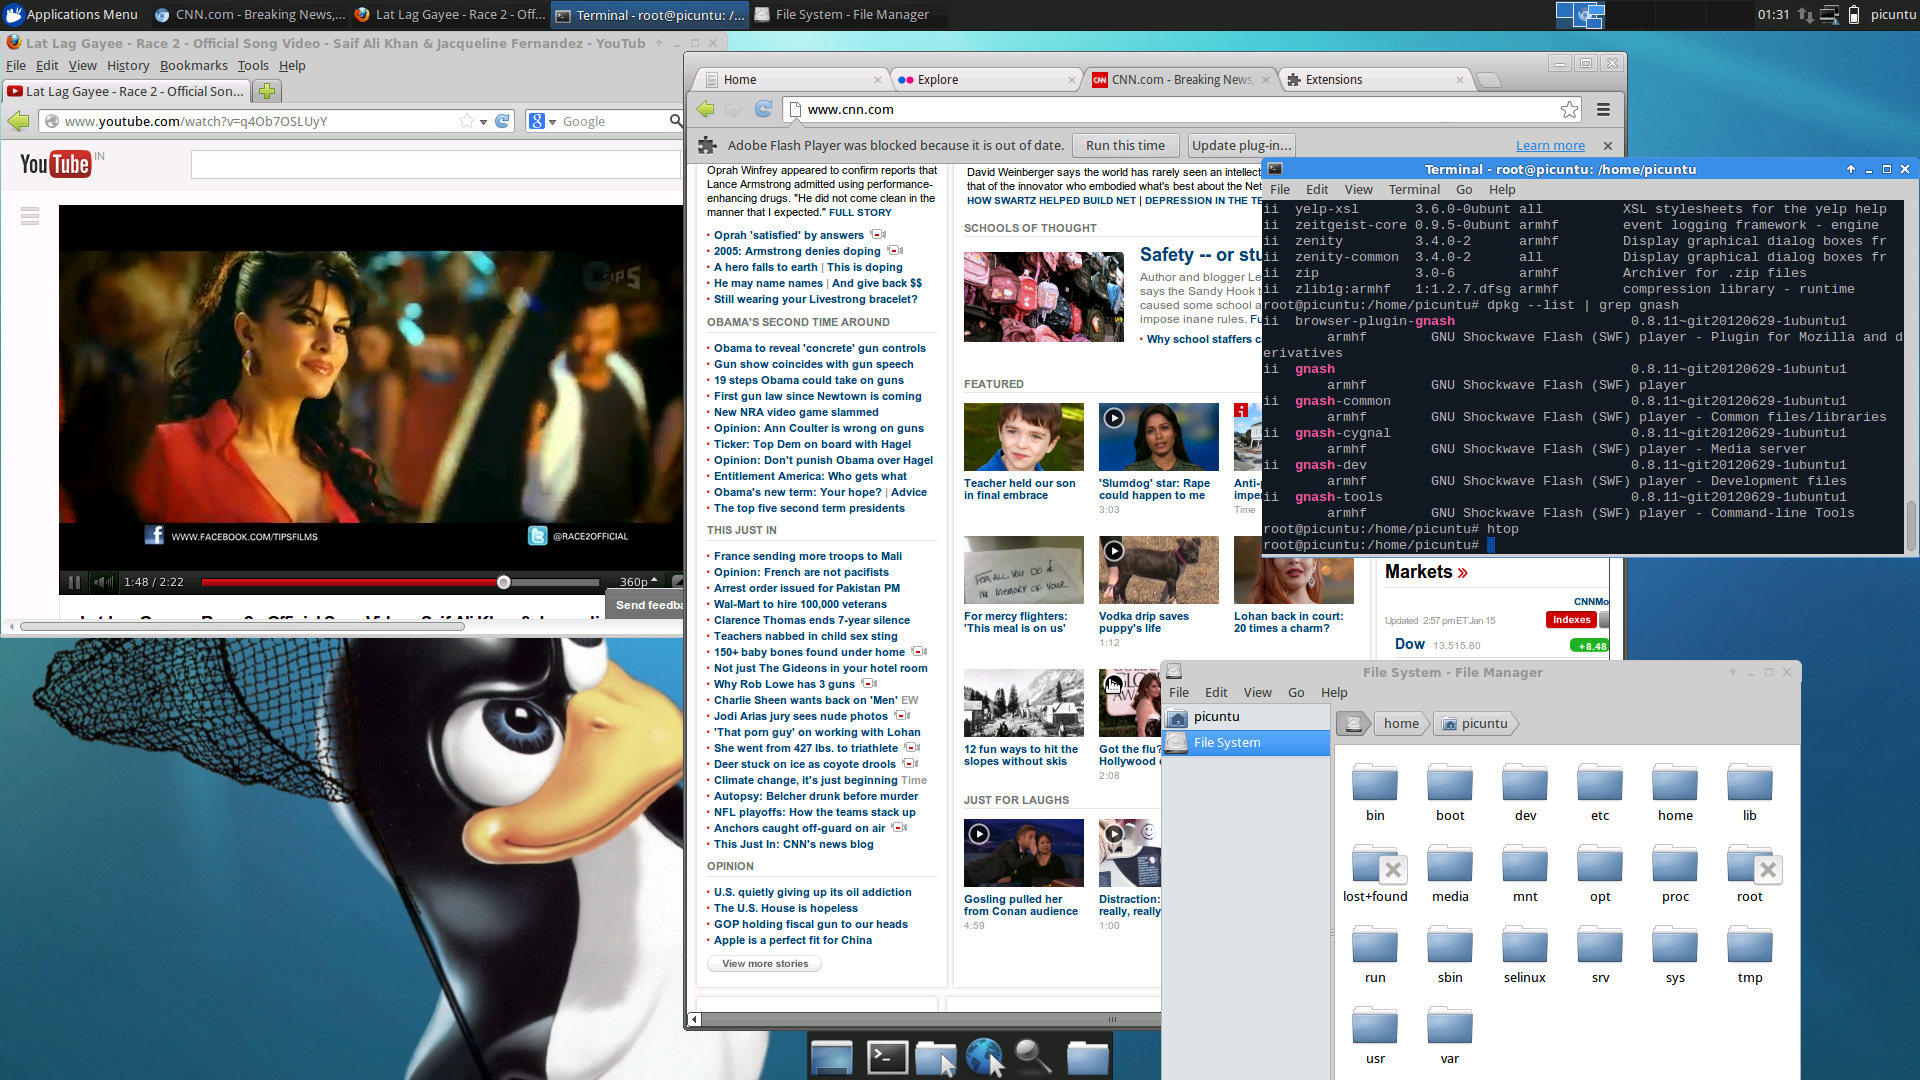1920x1080 pixels.
Task: Reload the CNN page in Chromium
Action: coord(763,109)
